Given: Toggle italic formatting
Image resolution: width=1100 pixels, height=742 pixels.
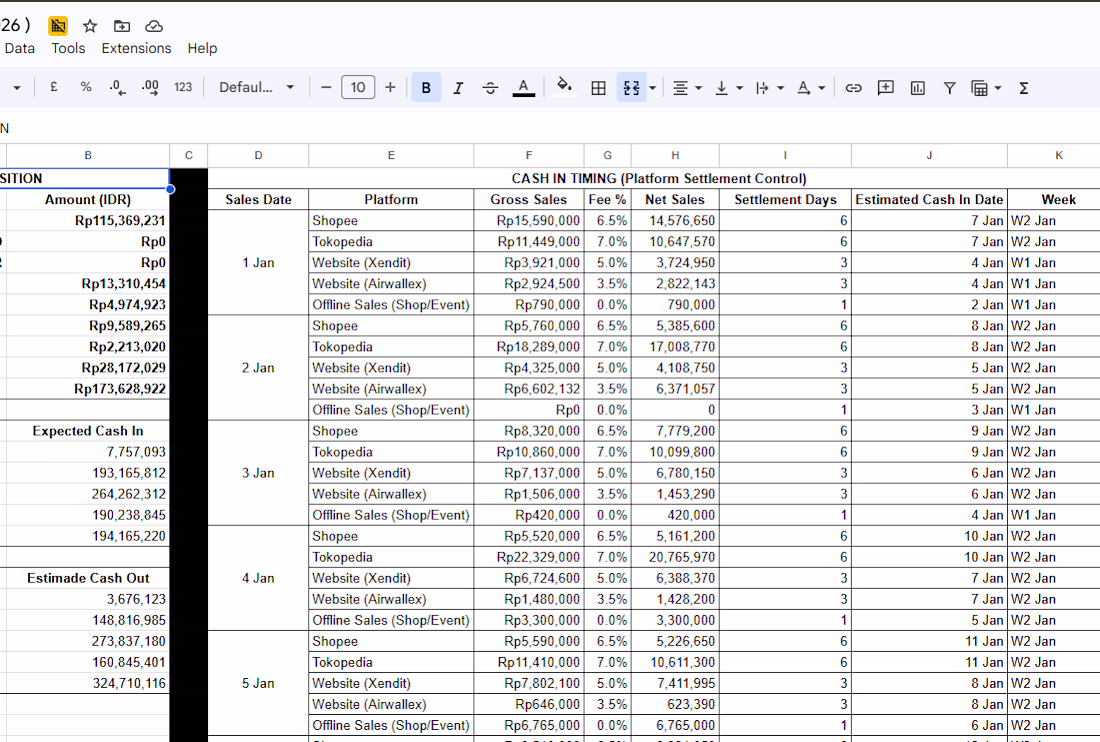Looking at the screenshot, I should point(458,88).
